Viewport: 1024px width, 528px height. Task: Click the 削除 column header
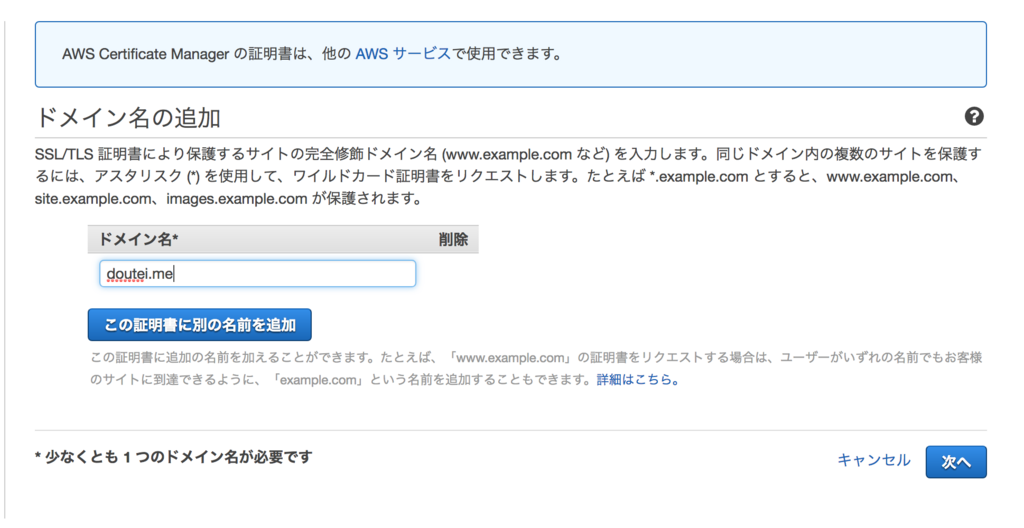(x=453, y=240)
